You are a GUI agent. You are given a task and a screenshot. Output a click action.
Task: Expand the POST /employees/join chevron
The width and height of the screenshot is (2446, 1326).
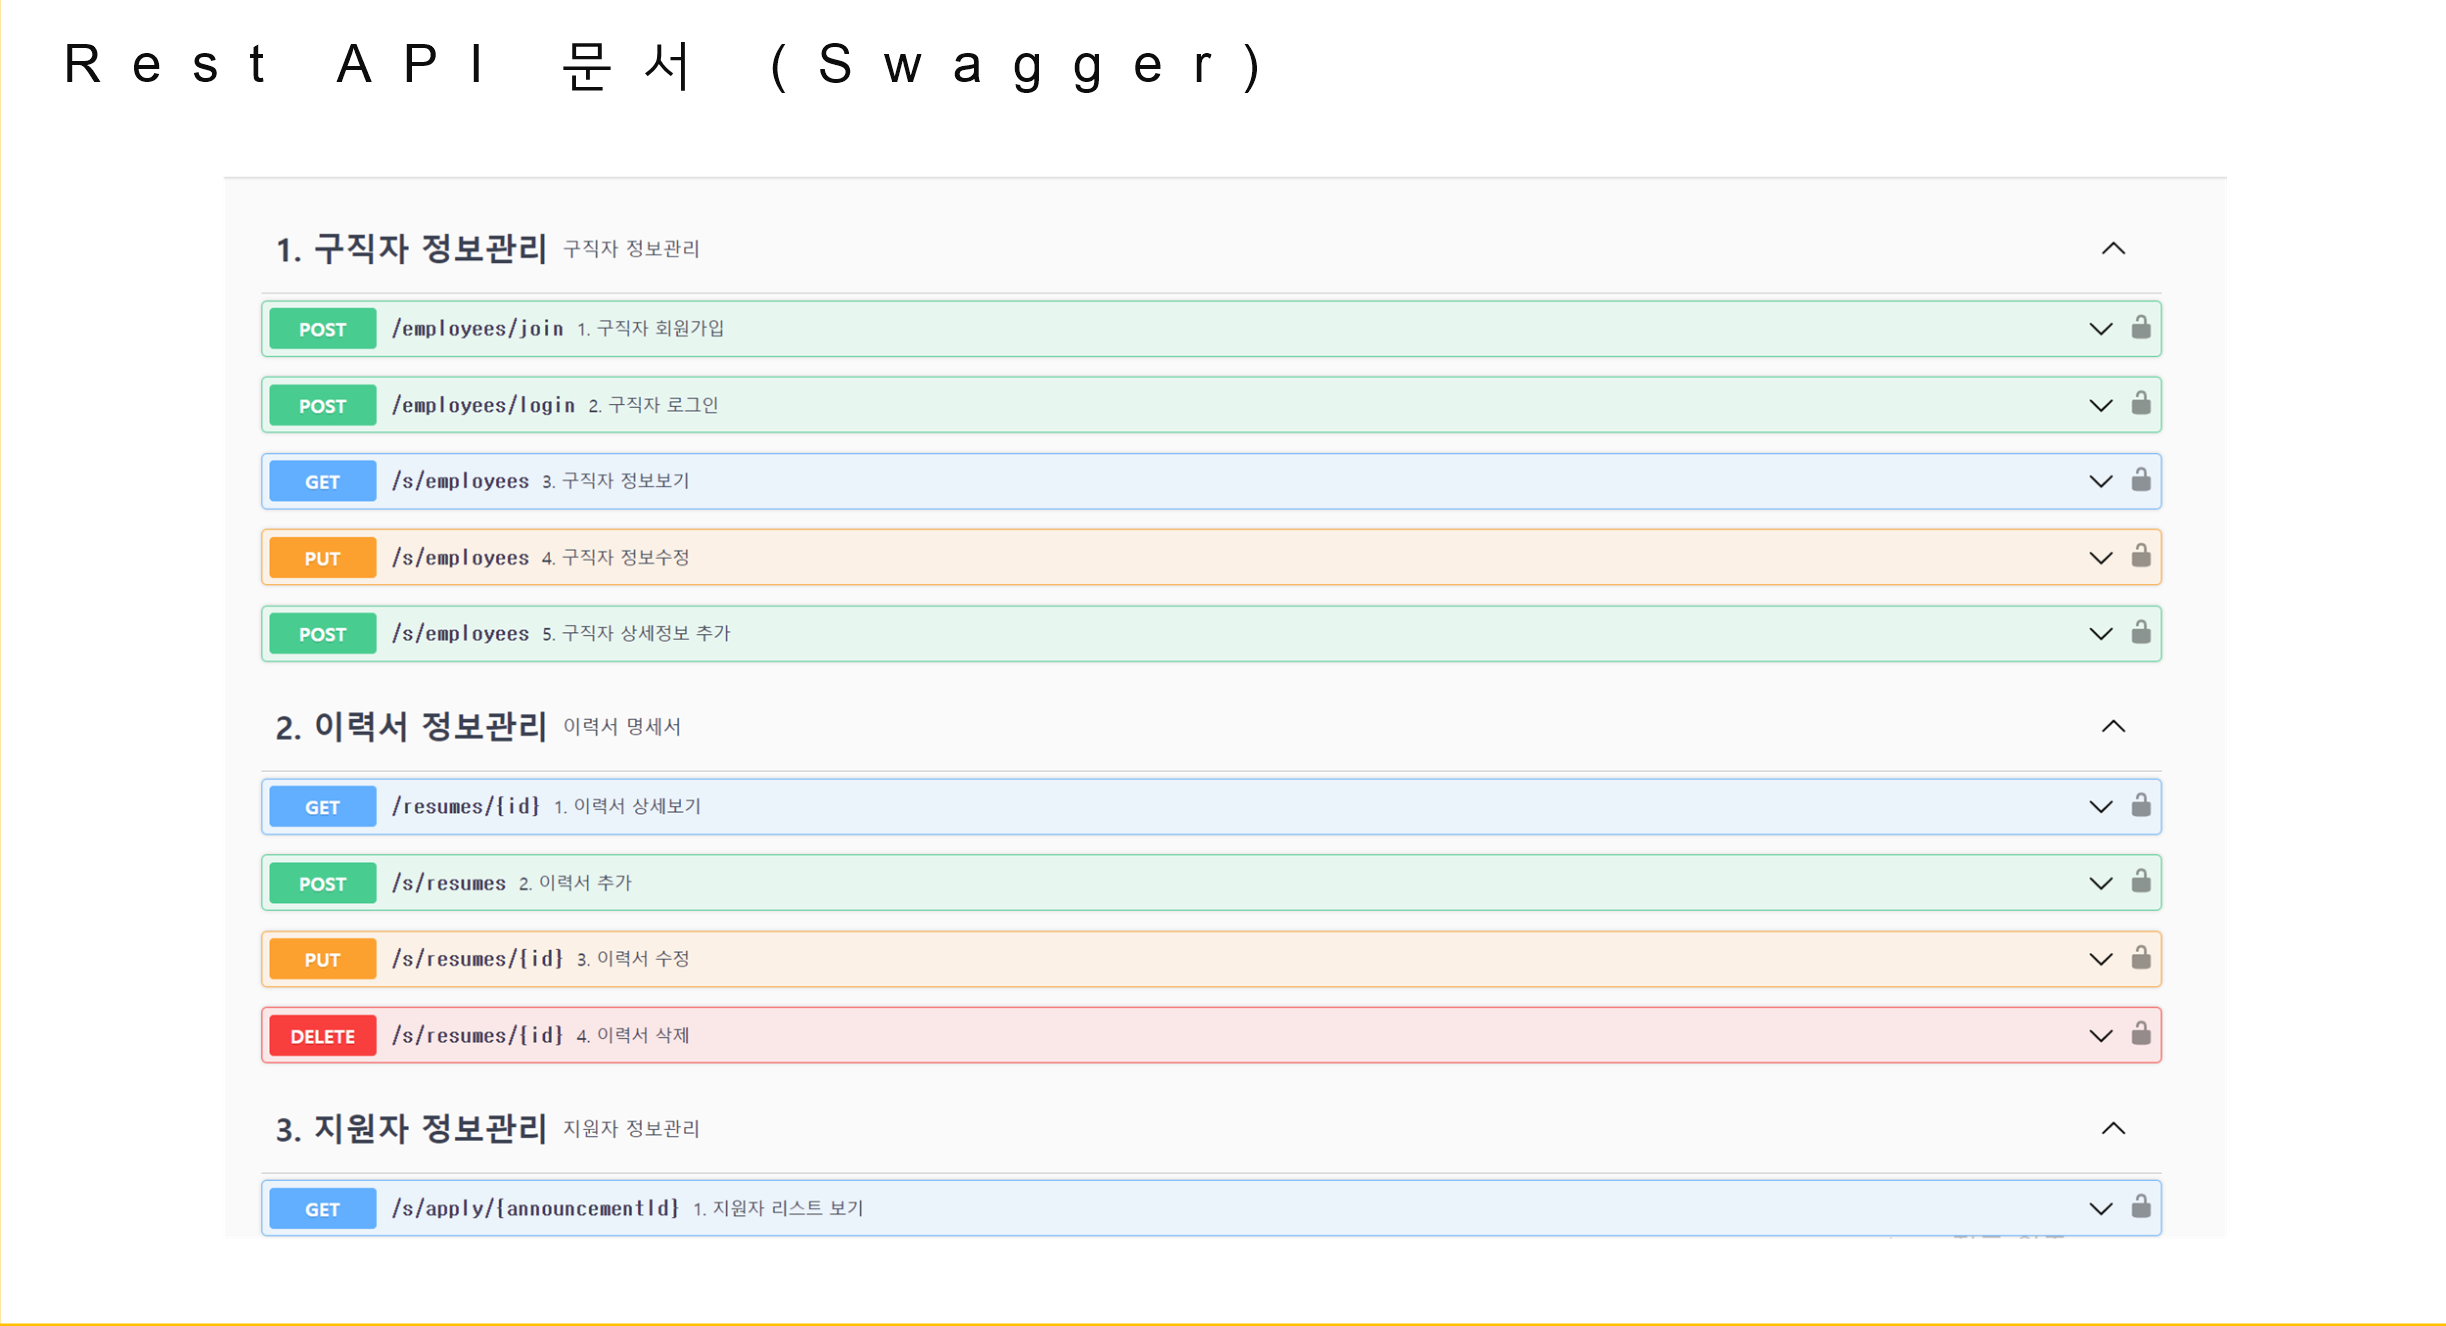(x=2100, y=329)
